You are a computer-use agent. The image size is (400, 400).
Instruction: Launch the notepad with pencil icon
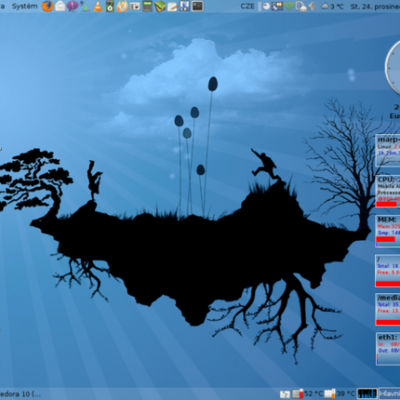tap(173, 6)
